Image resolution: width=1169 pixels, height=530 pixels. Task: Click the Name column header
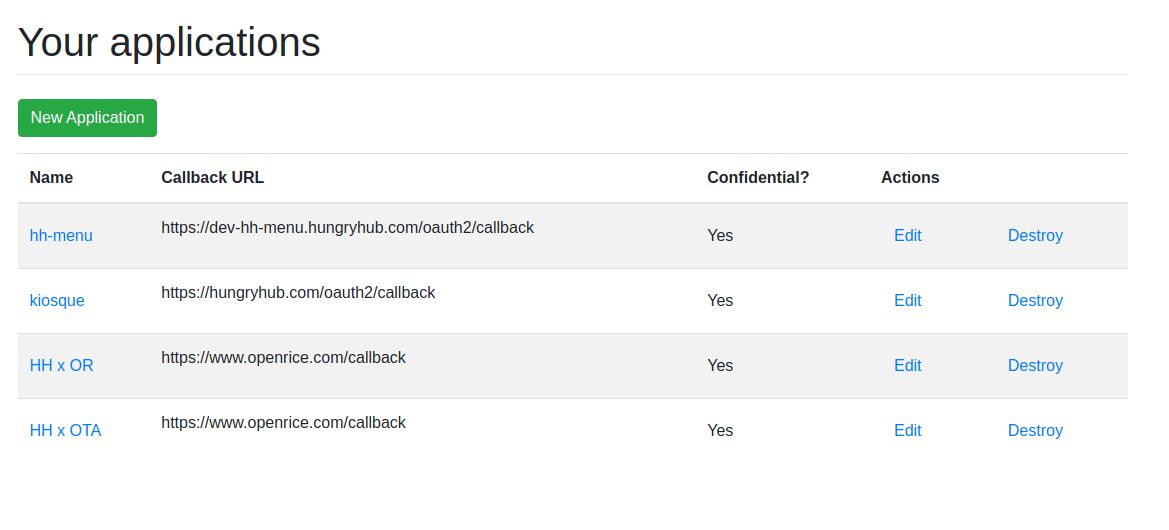coord(51,178)
